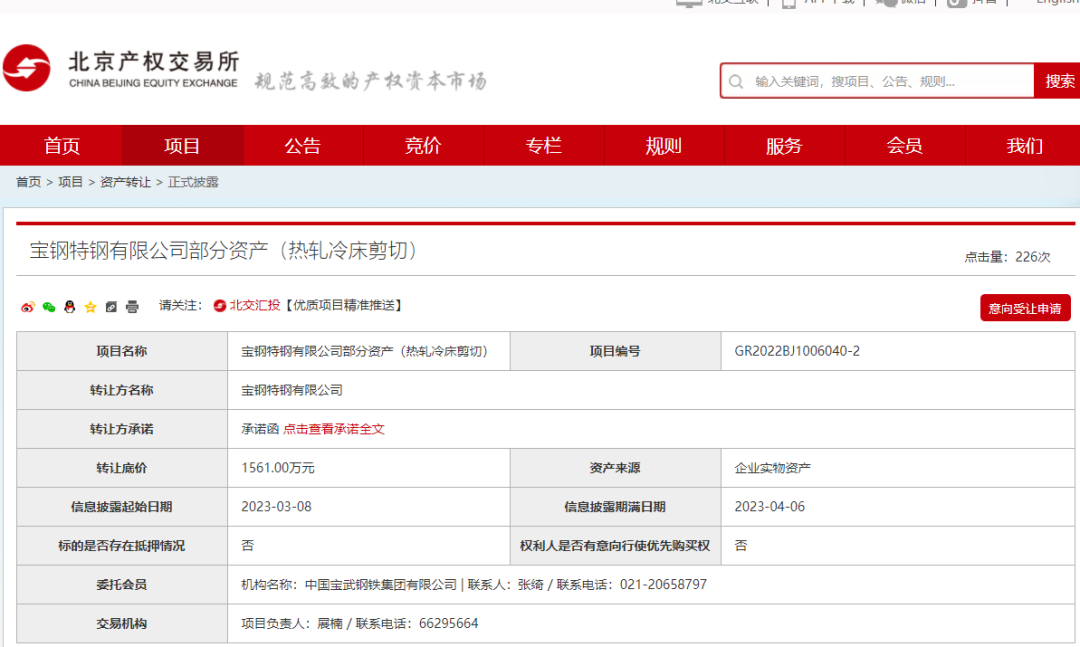Image resolution: width=1080 pixels, height=647 pixels.
Task: Open the 专栏 navigation tab
Action: coord(543,145)
